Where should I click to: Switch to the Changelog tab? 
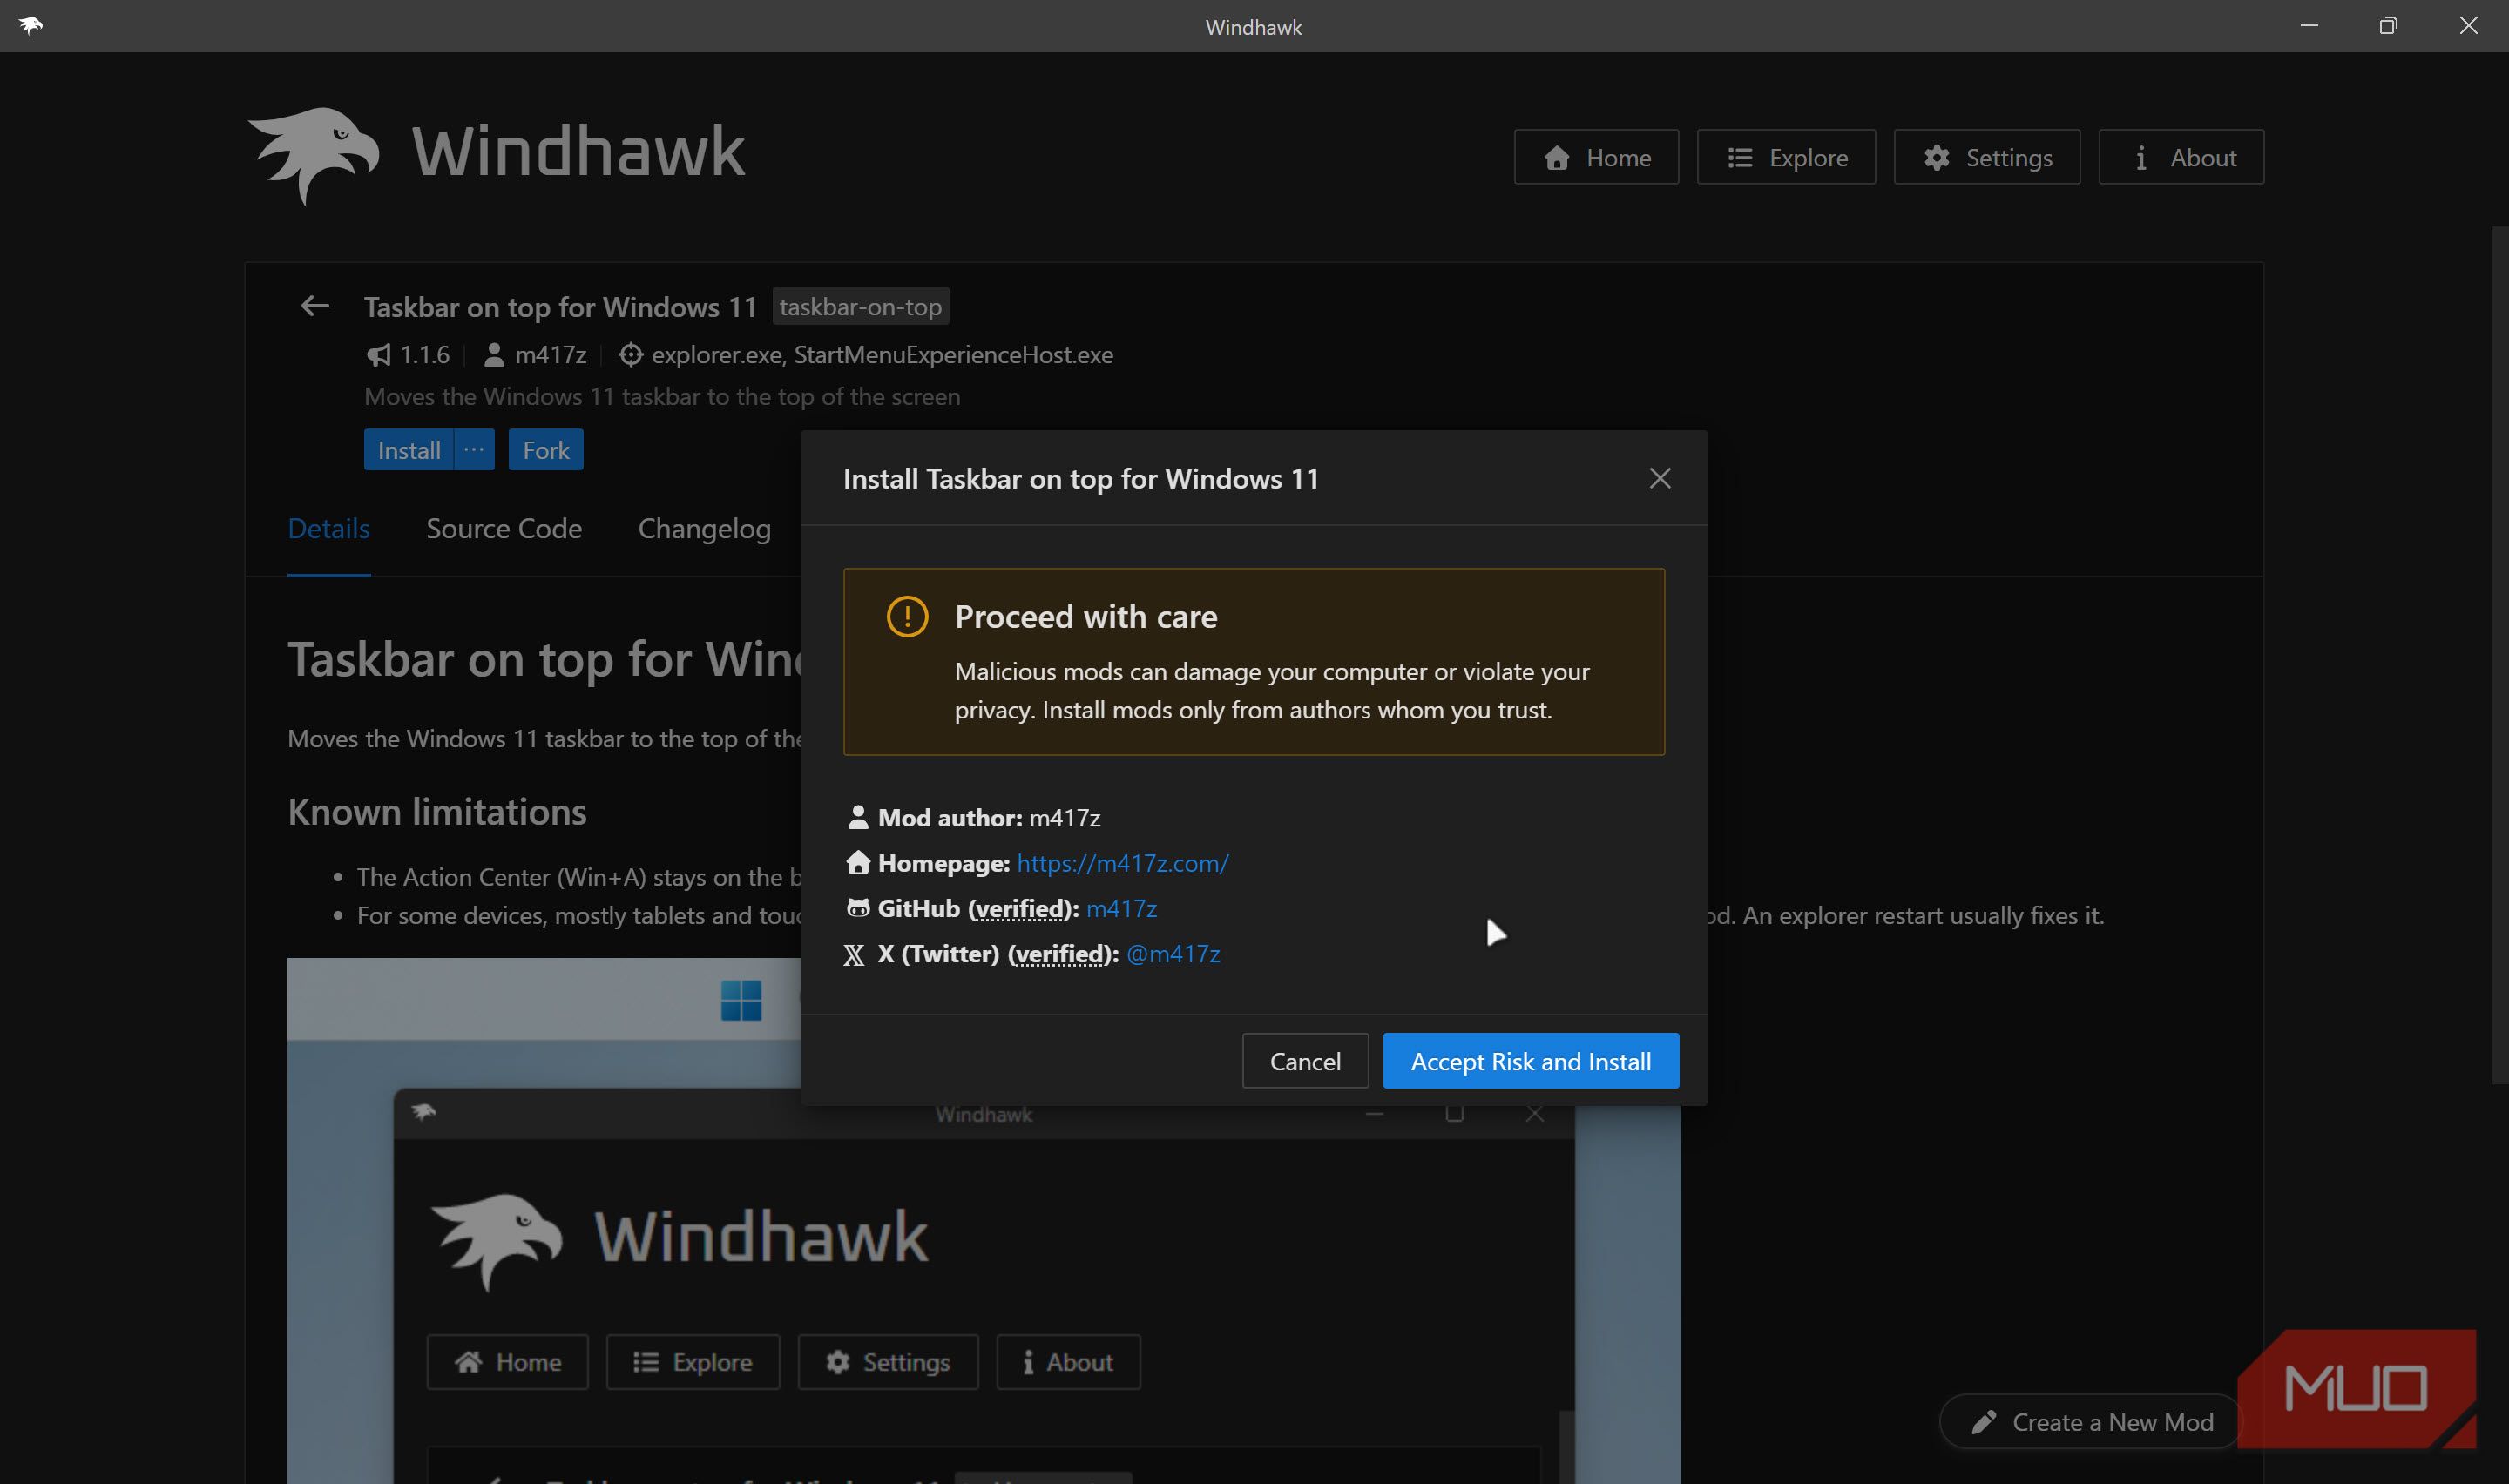(x=704, y=528)
